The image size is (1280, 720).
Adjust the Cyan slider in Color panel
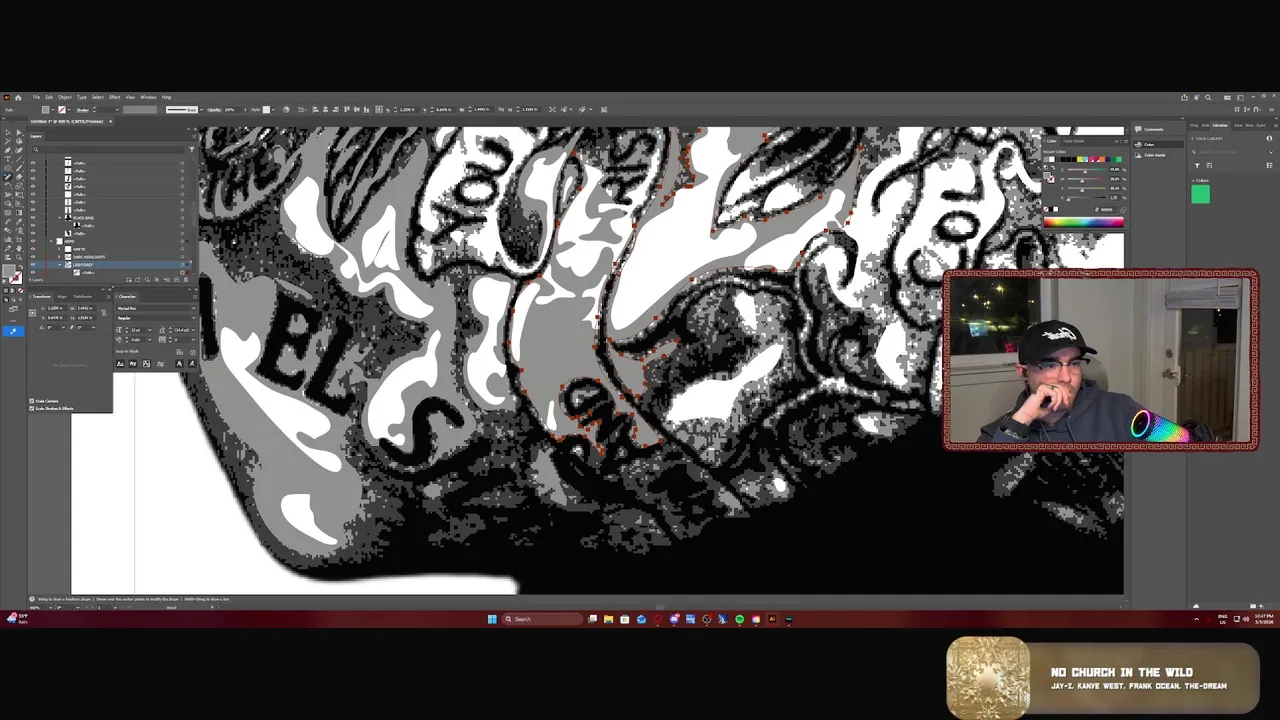(1086, 170)
